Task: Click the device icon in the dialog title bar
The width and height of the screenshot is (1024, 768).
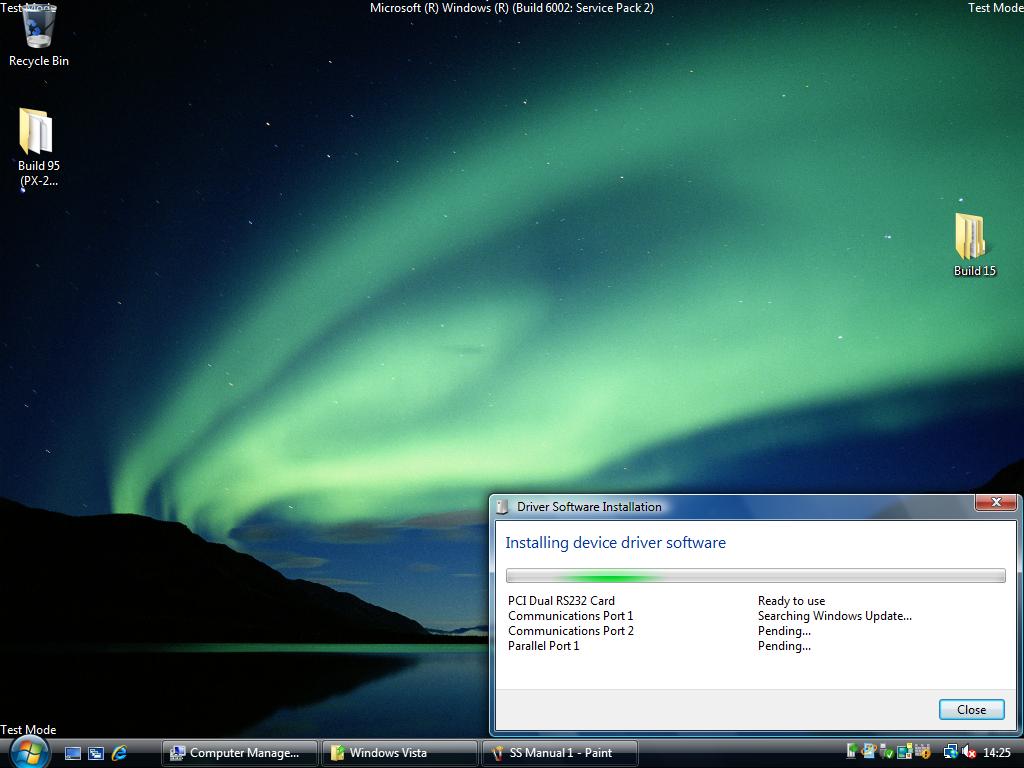Action: pyautogui.click(x=501, y=506)
